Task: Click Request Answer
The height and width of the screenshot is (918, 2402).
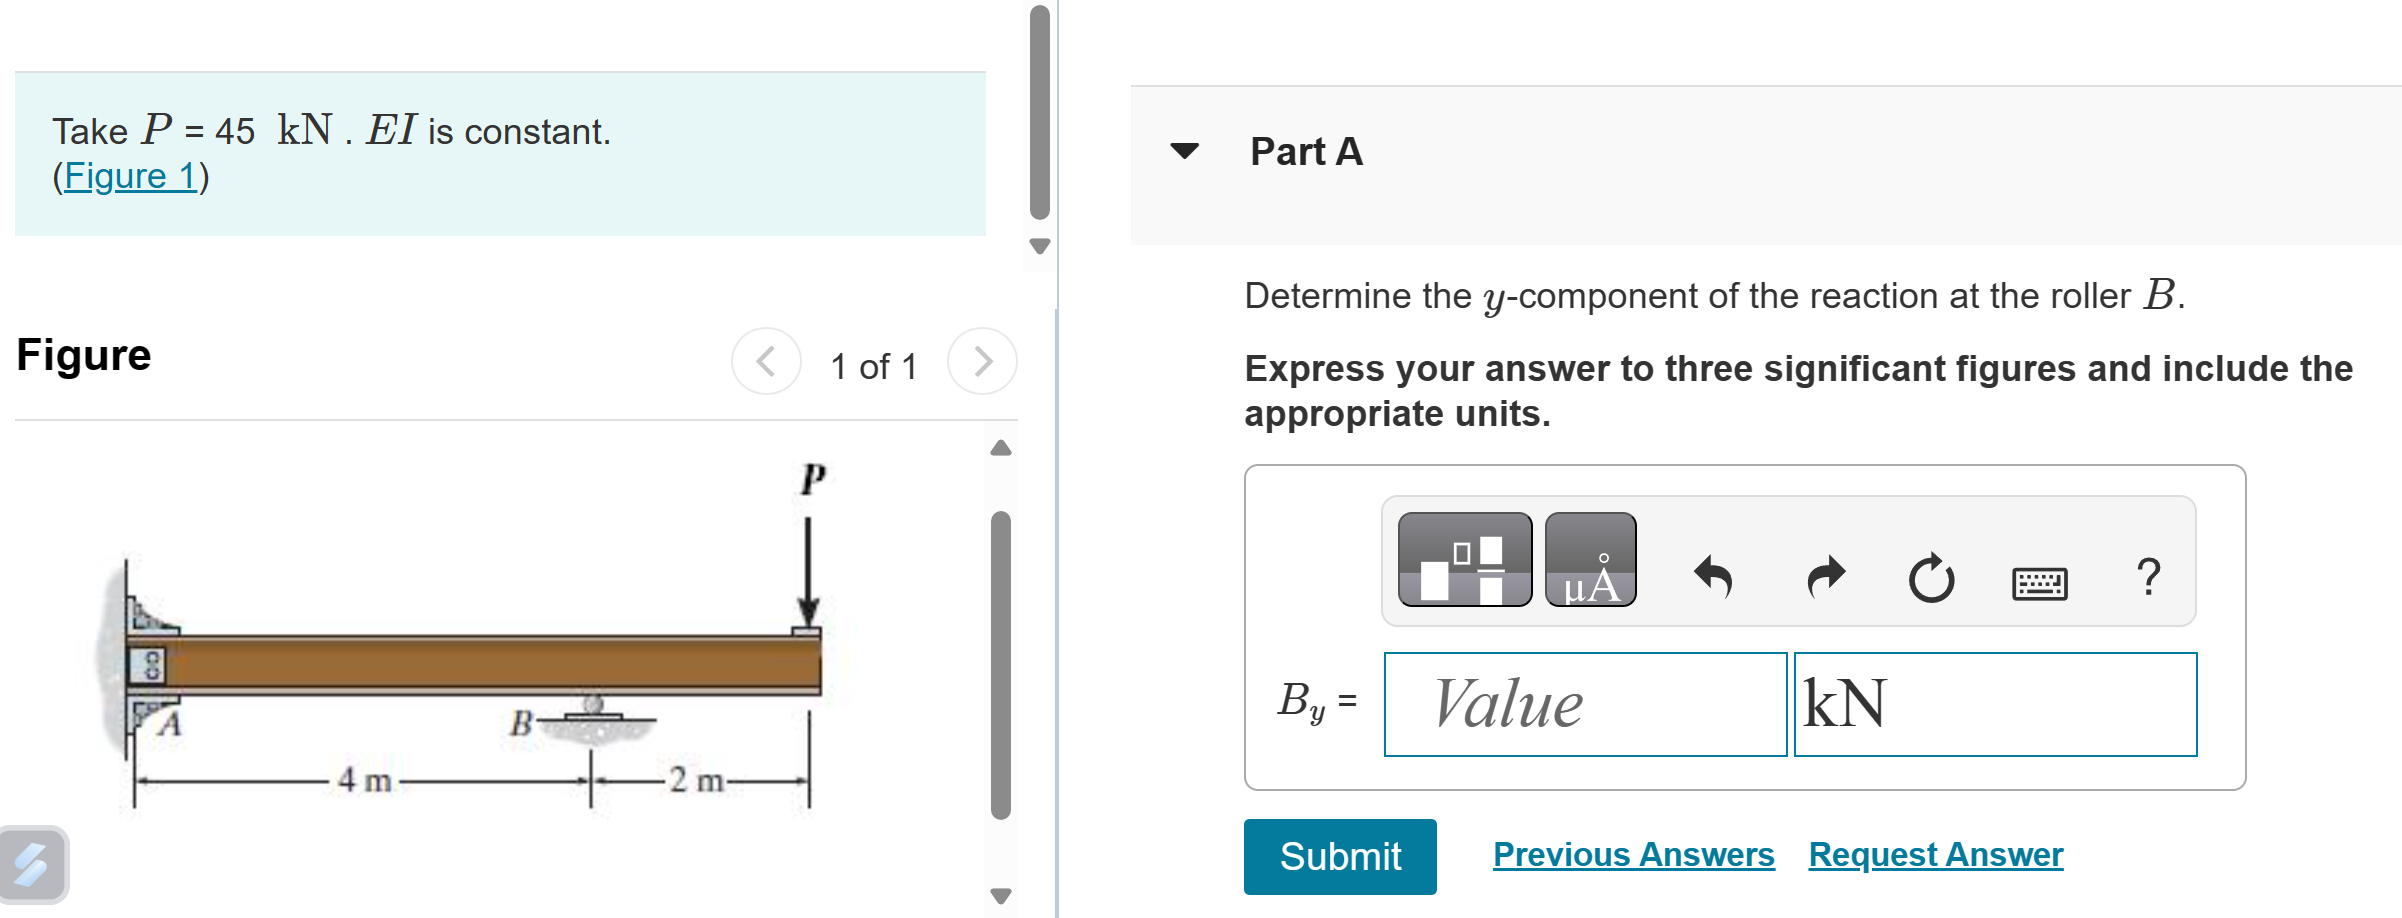Action: coord(1935,854)
